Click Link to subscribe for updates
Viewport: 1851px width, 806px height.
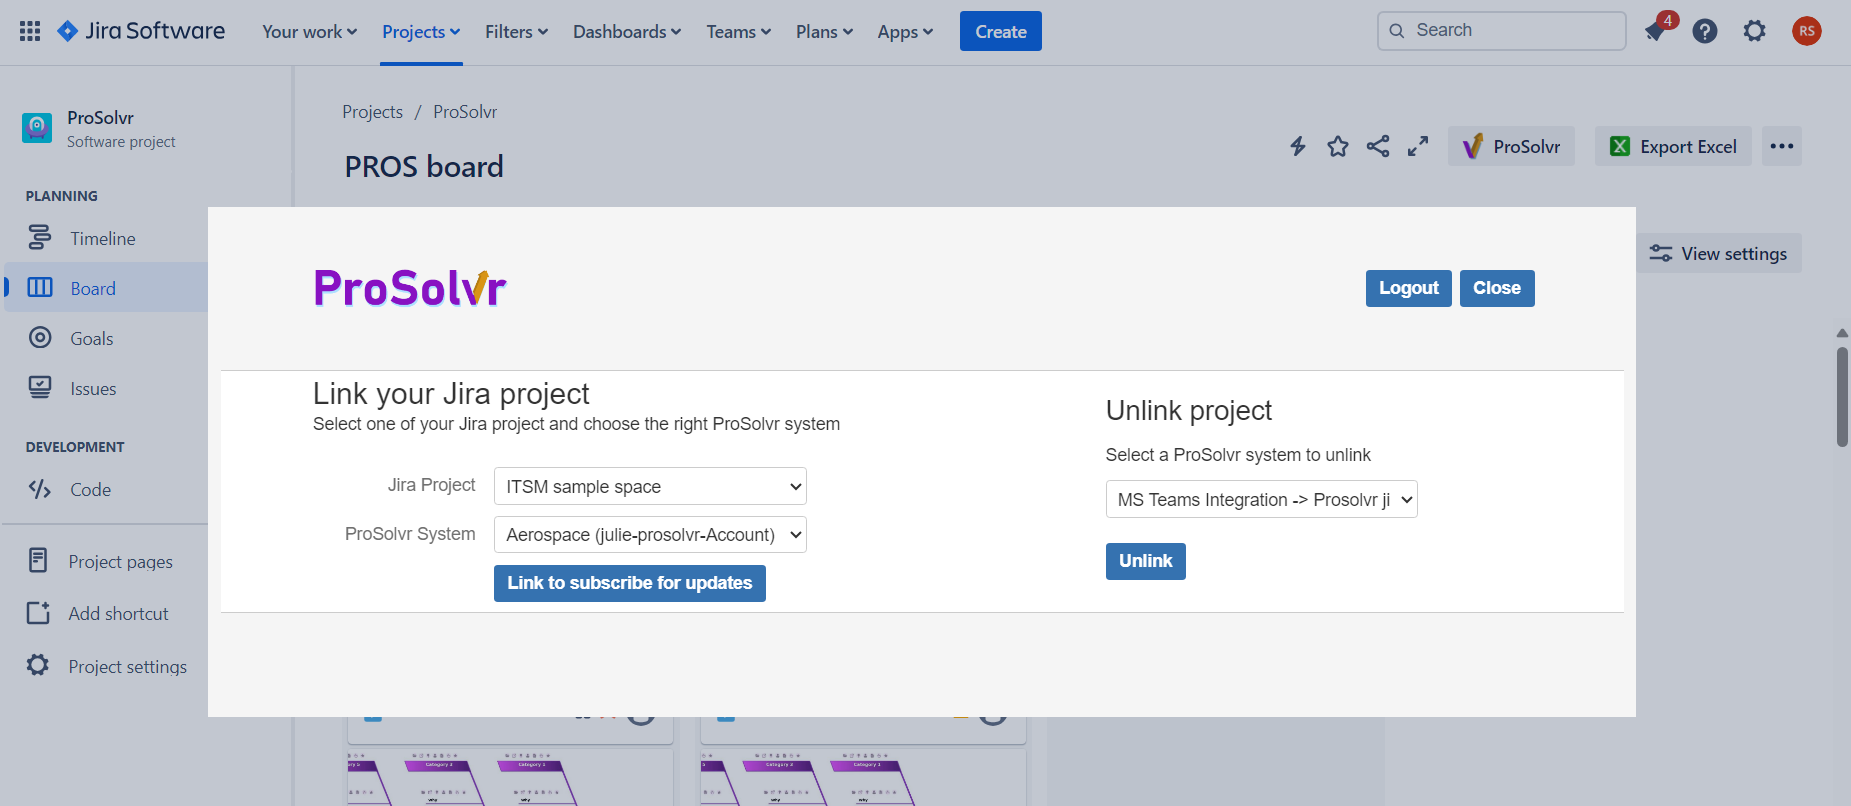click(x=629, y=583)
